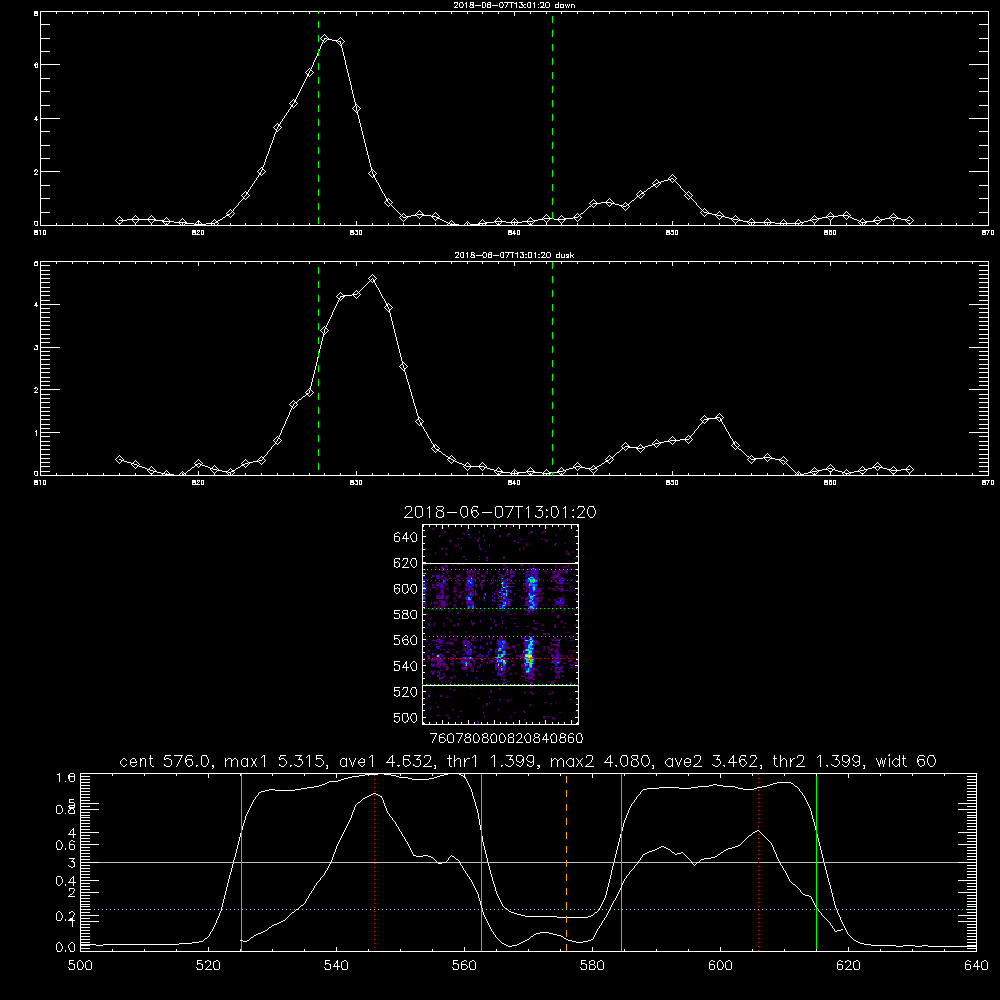Screen dimensions: 1000x1000
Task: Click the x-axis label 560 on bottom plot
Action: [464, 966]
